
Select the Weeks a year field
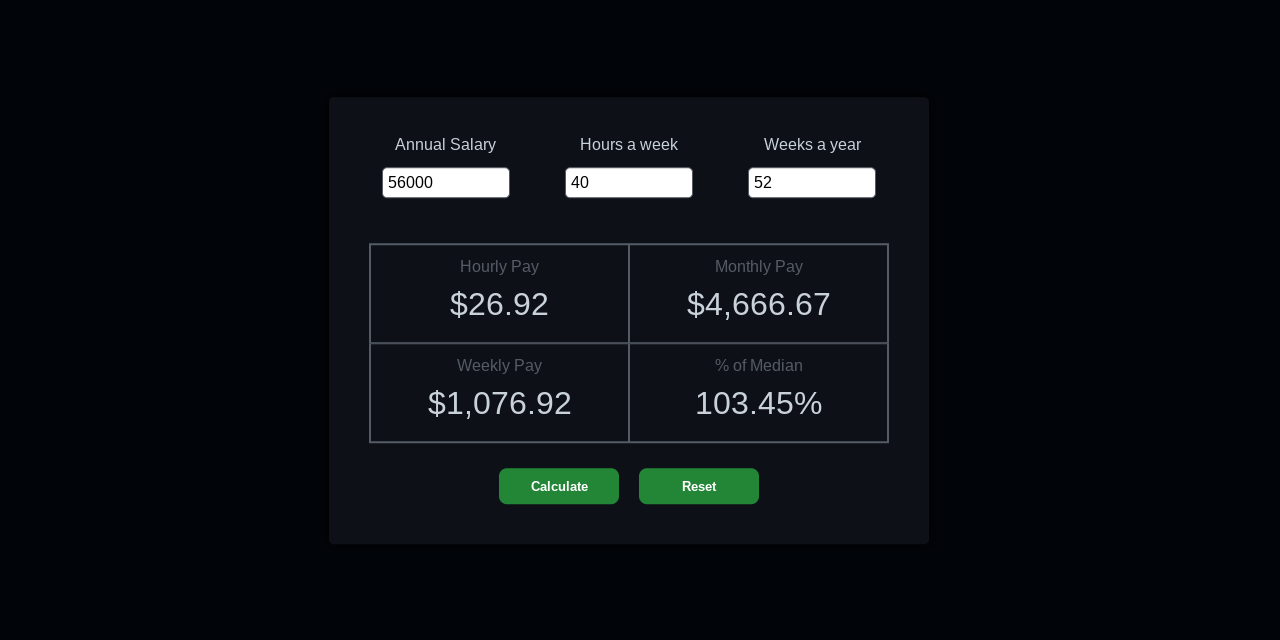click(811, 183)
